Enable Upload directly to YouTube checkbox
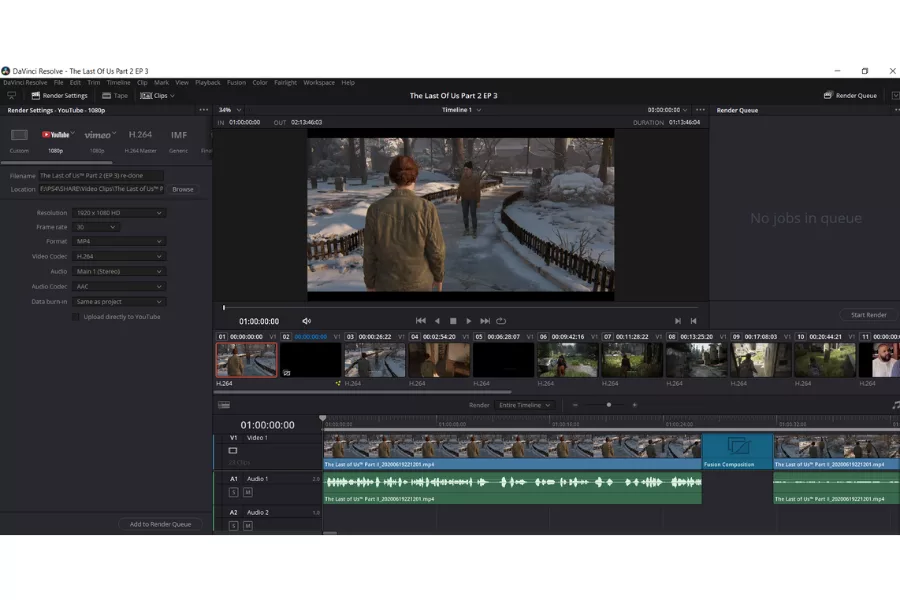Screen dimensions: 900x600 coord(75,317)
